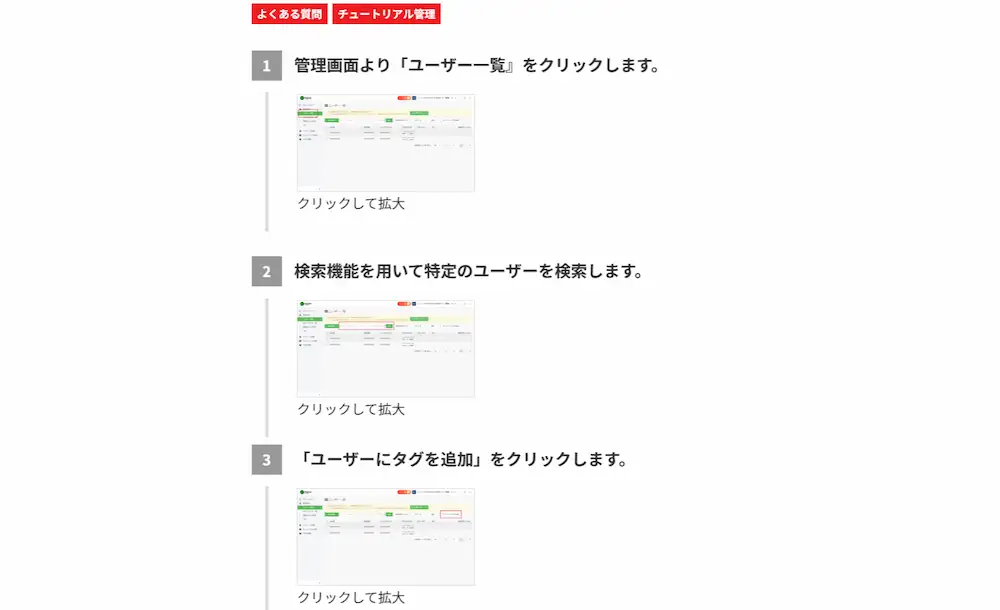Screen dimensions: 1000x610
Task: Open the よくある質問 red tag
Action: tap(289, 14)
